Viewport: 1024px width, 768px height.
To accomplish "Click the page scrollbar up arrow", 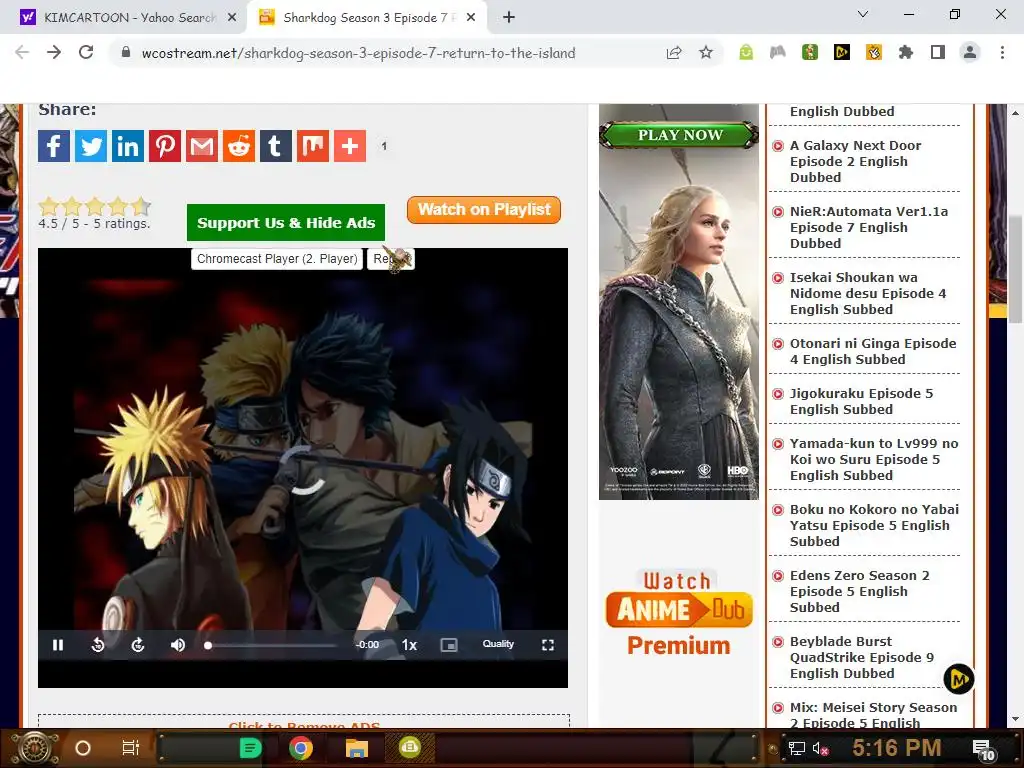I will 1016,113.
